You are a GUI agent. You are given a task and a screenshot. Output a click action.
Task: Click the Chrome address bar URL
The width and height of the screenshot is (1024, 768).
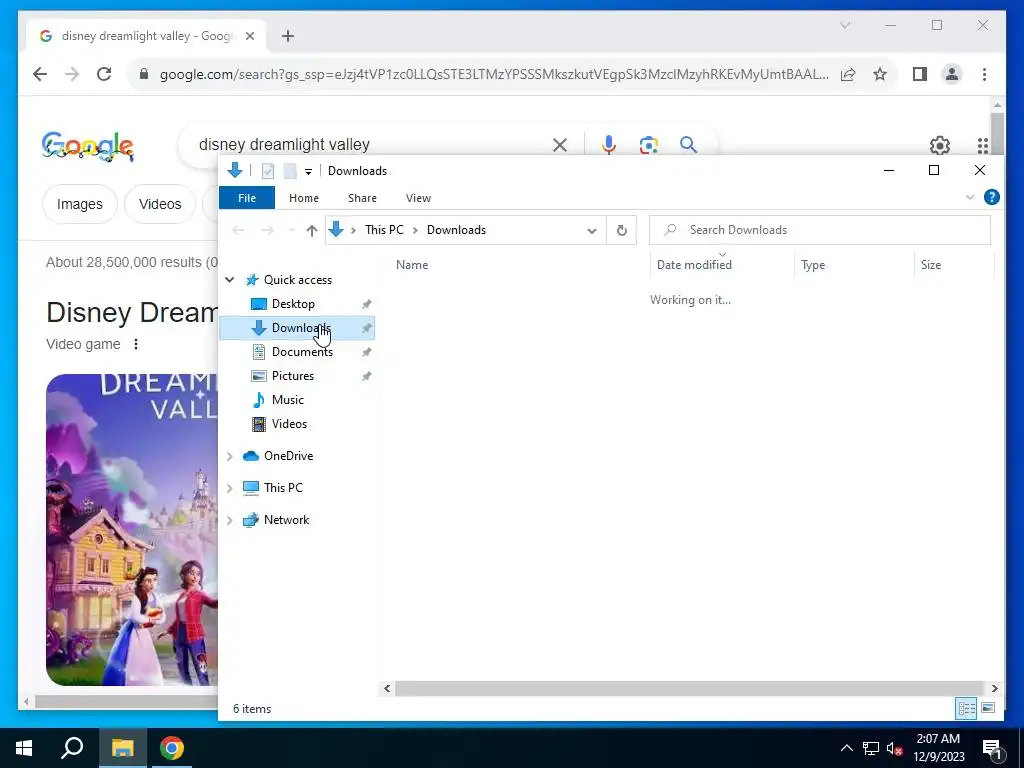click(x=494, y=74)
